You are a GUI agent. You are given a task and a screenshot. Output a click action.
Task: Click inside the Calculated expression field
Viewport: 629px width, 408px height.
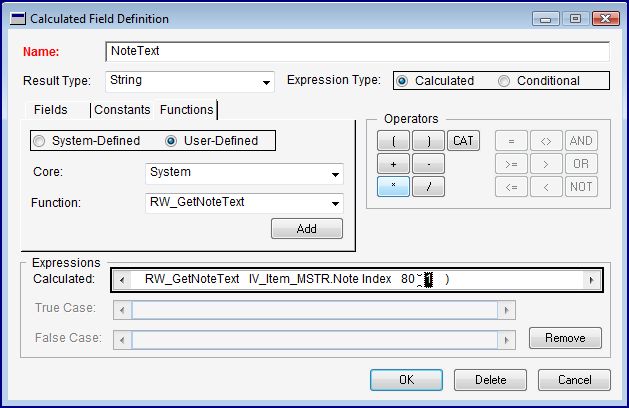point(357,280)
